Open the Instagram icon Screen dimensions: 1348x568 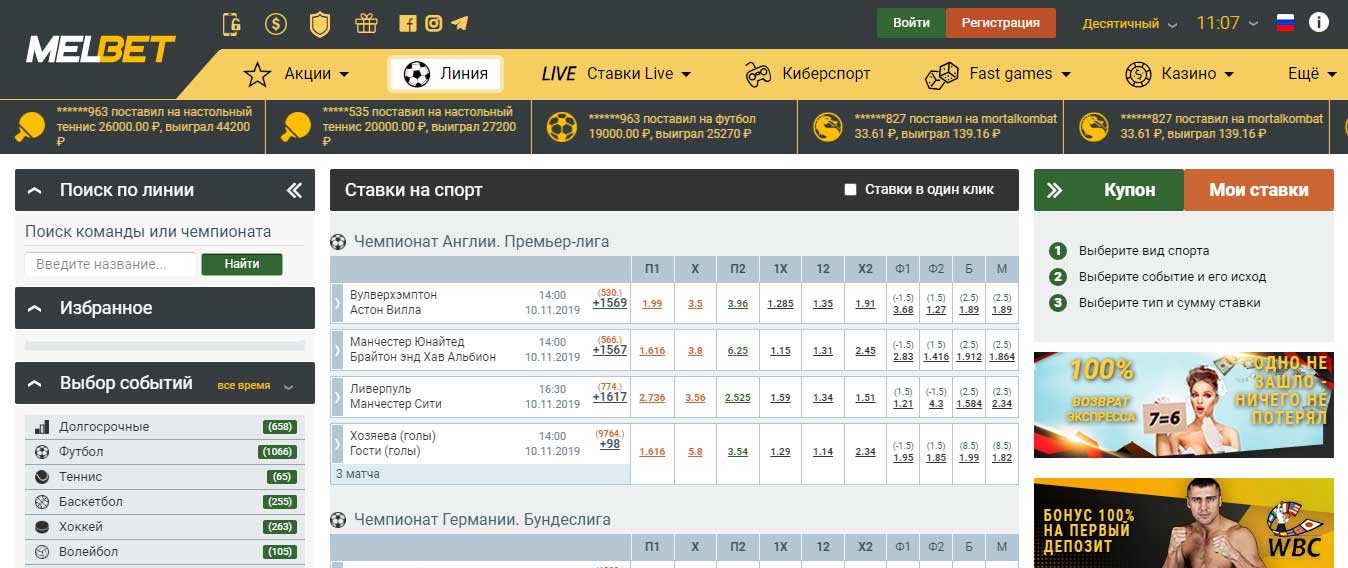433,23
